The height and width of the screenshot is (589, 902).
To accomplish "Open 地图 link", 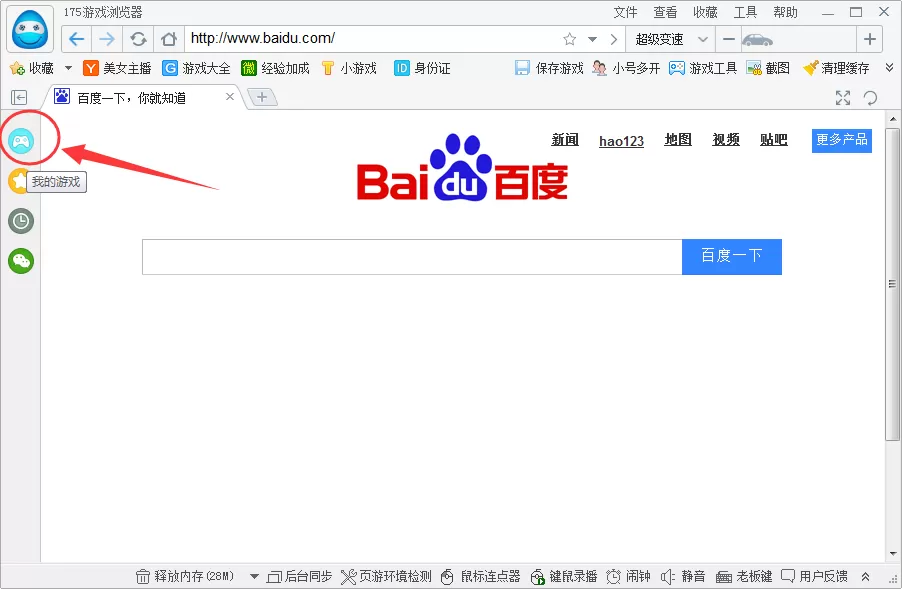I will tap(678, 140).
